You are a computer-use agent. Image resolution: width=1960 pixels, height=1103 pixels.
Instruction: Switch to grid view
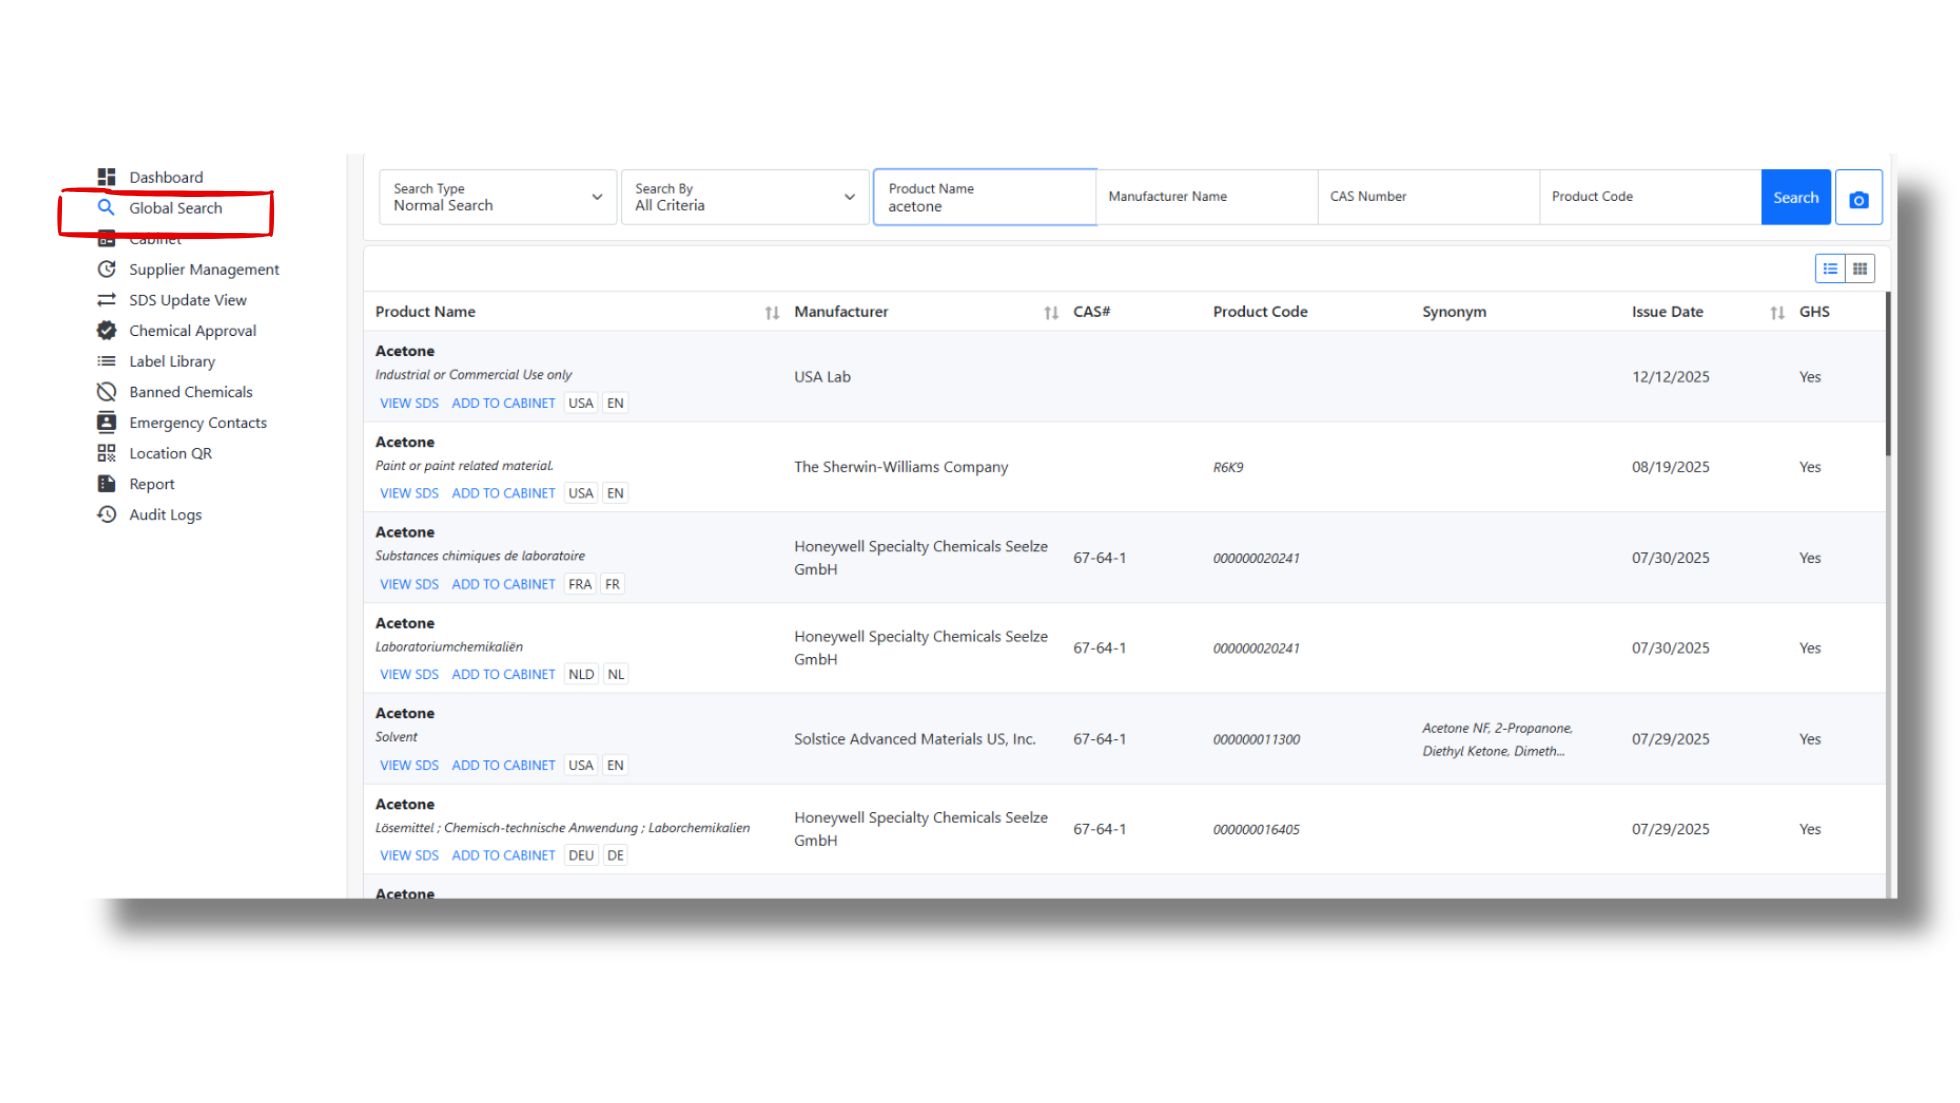[x=1860, y=268]
